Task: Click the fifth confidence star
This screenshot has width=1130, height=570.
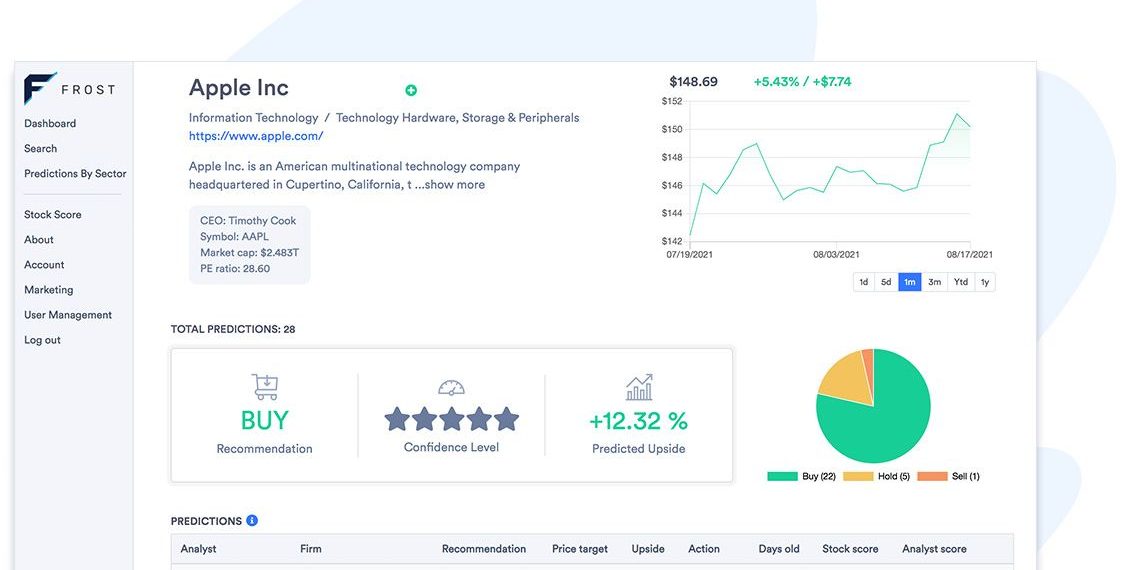Action: pos(507,419)
